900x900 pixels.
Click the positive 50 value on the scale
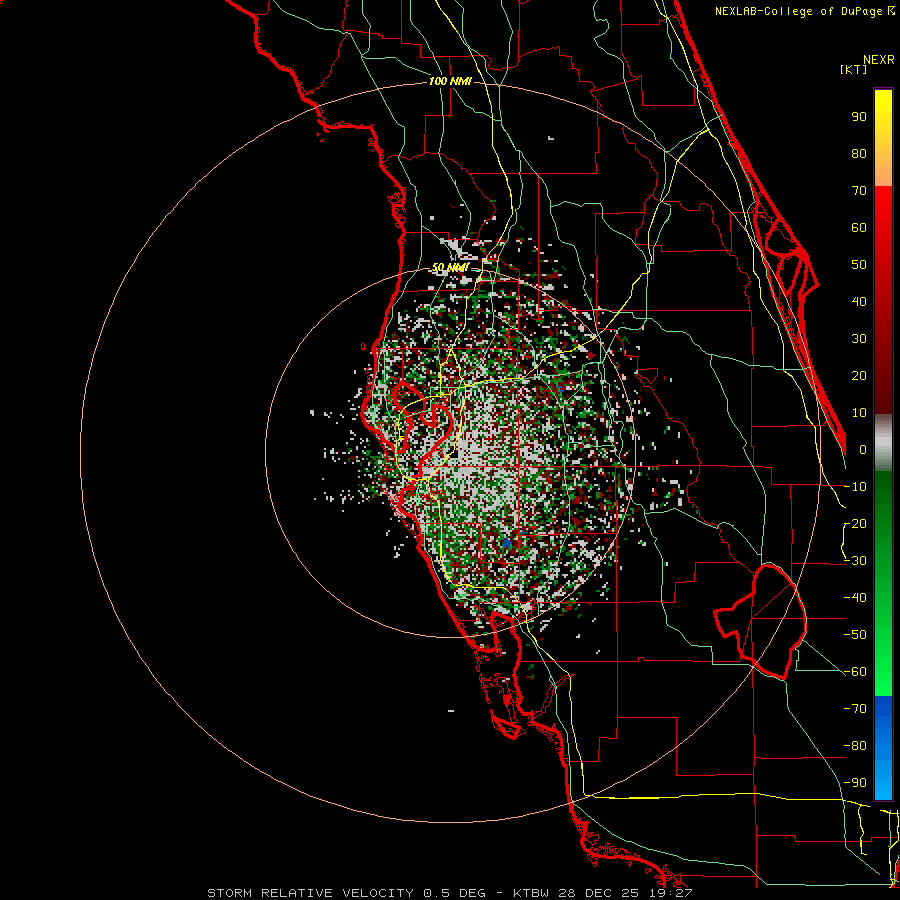click(x=859, y=265)
